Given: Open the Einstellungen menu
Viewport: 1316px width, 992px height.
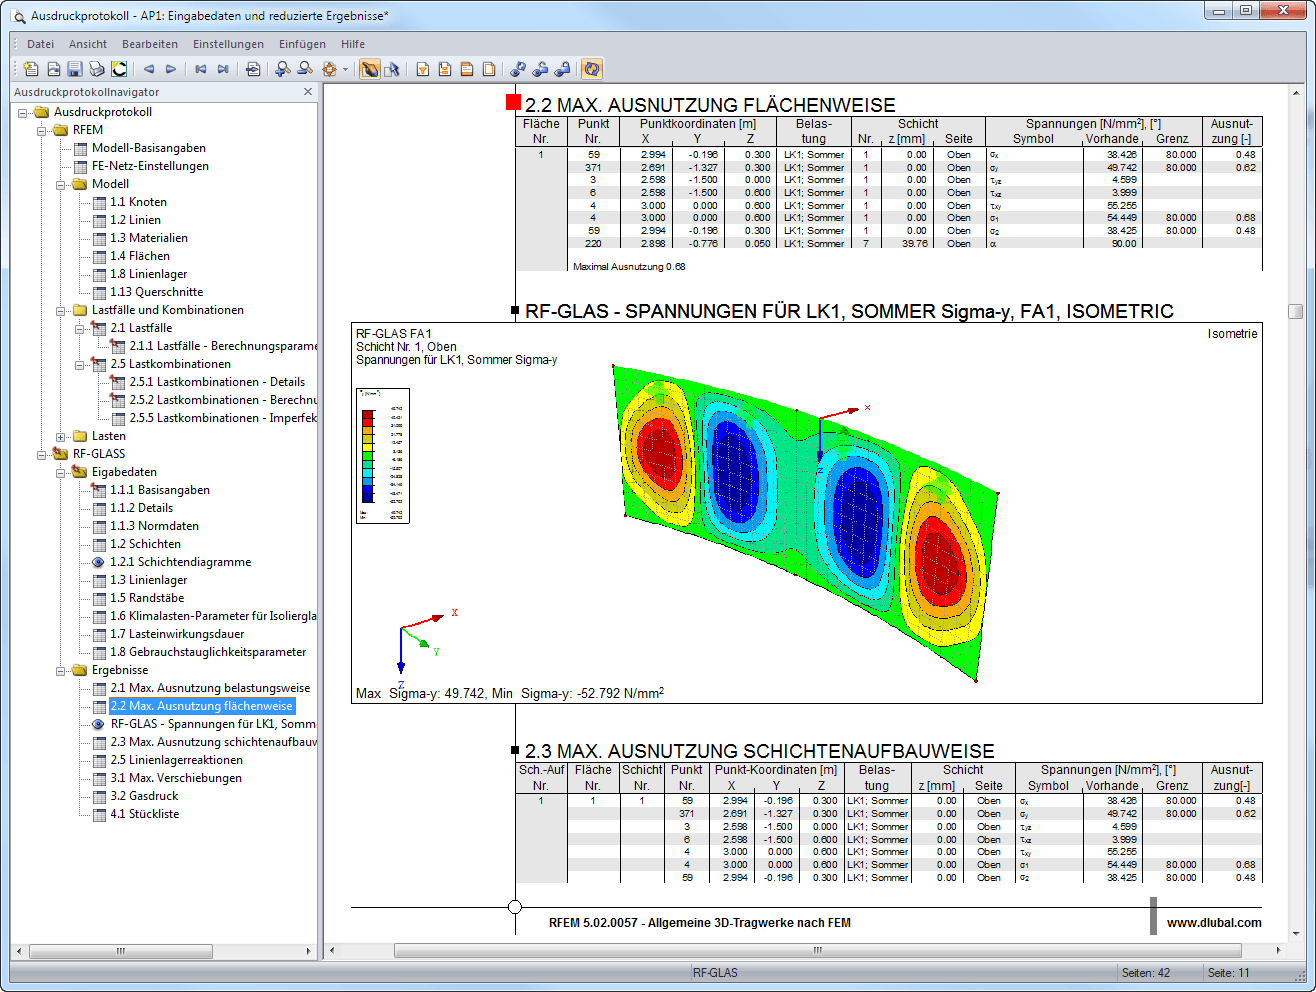Looking at the screenshot, I should (x=229, y=44).
